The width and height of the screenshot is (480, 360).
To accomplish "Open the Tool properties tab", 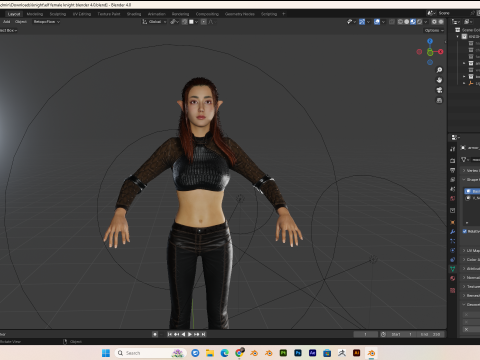I will tap(452, 149).
